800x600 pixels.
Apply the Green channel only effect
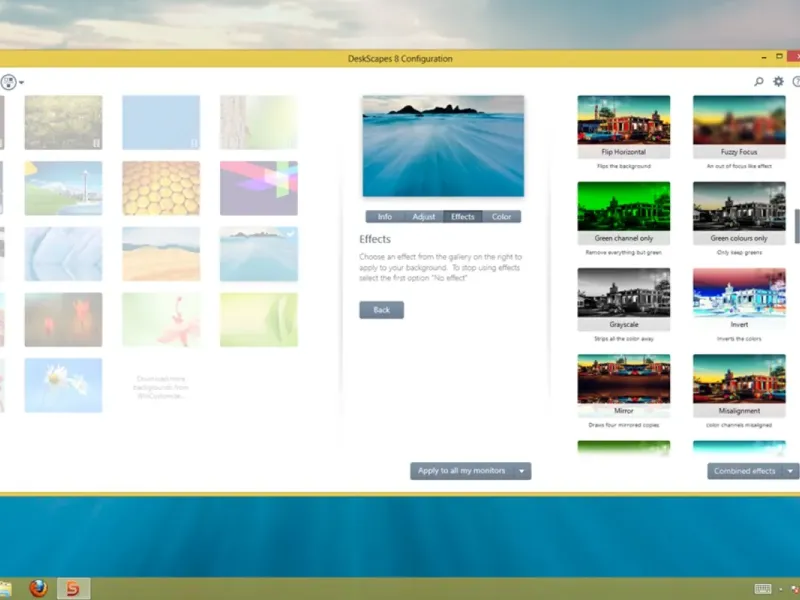click(623, 213)
